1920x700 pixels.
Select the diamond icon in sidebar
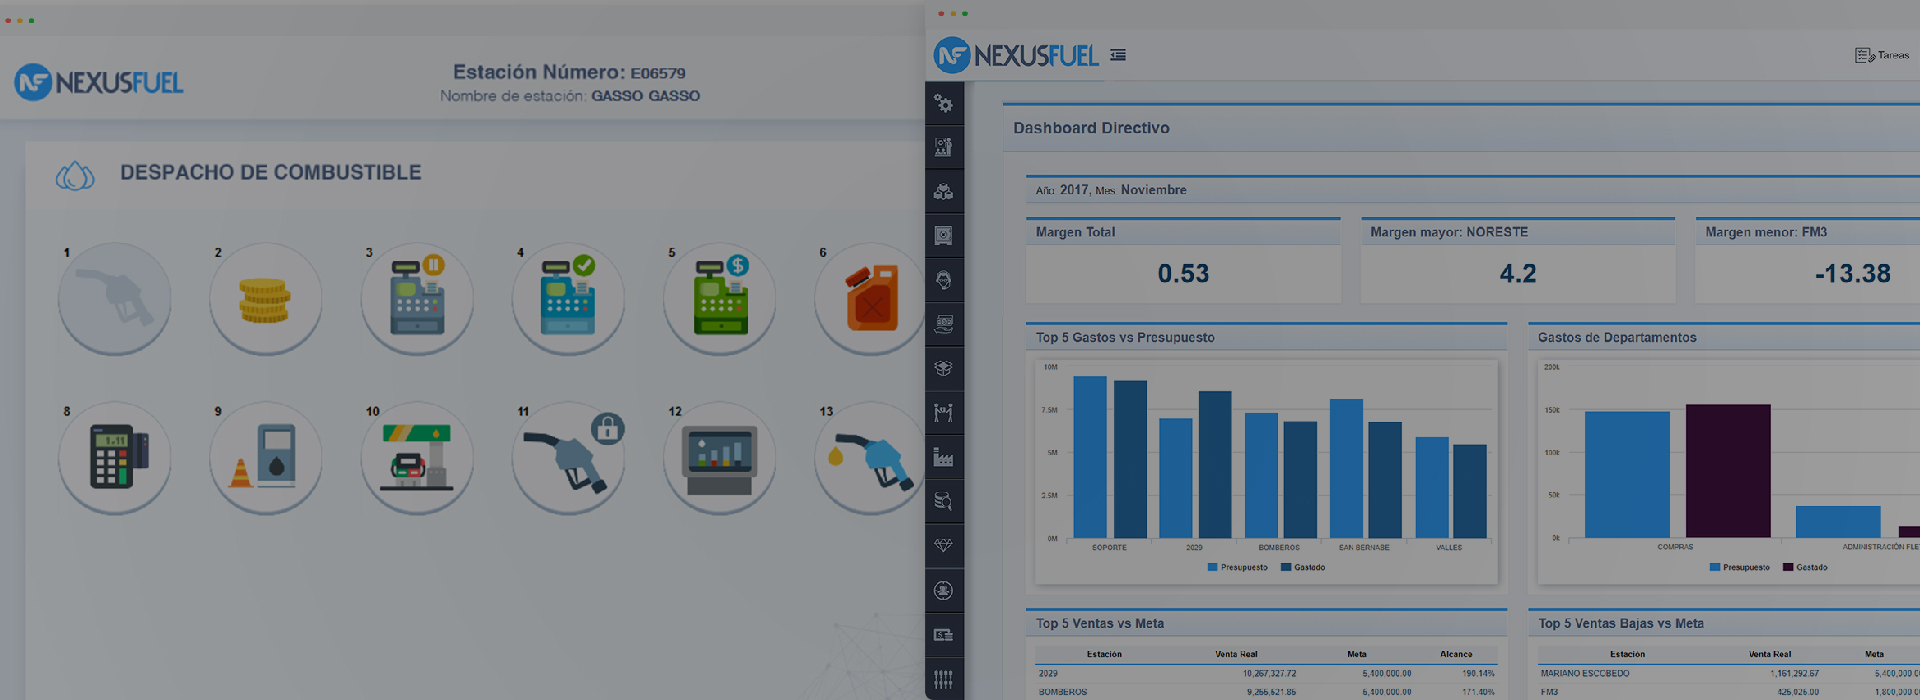click(943, 545)
